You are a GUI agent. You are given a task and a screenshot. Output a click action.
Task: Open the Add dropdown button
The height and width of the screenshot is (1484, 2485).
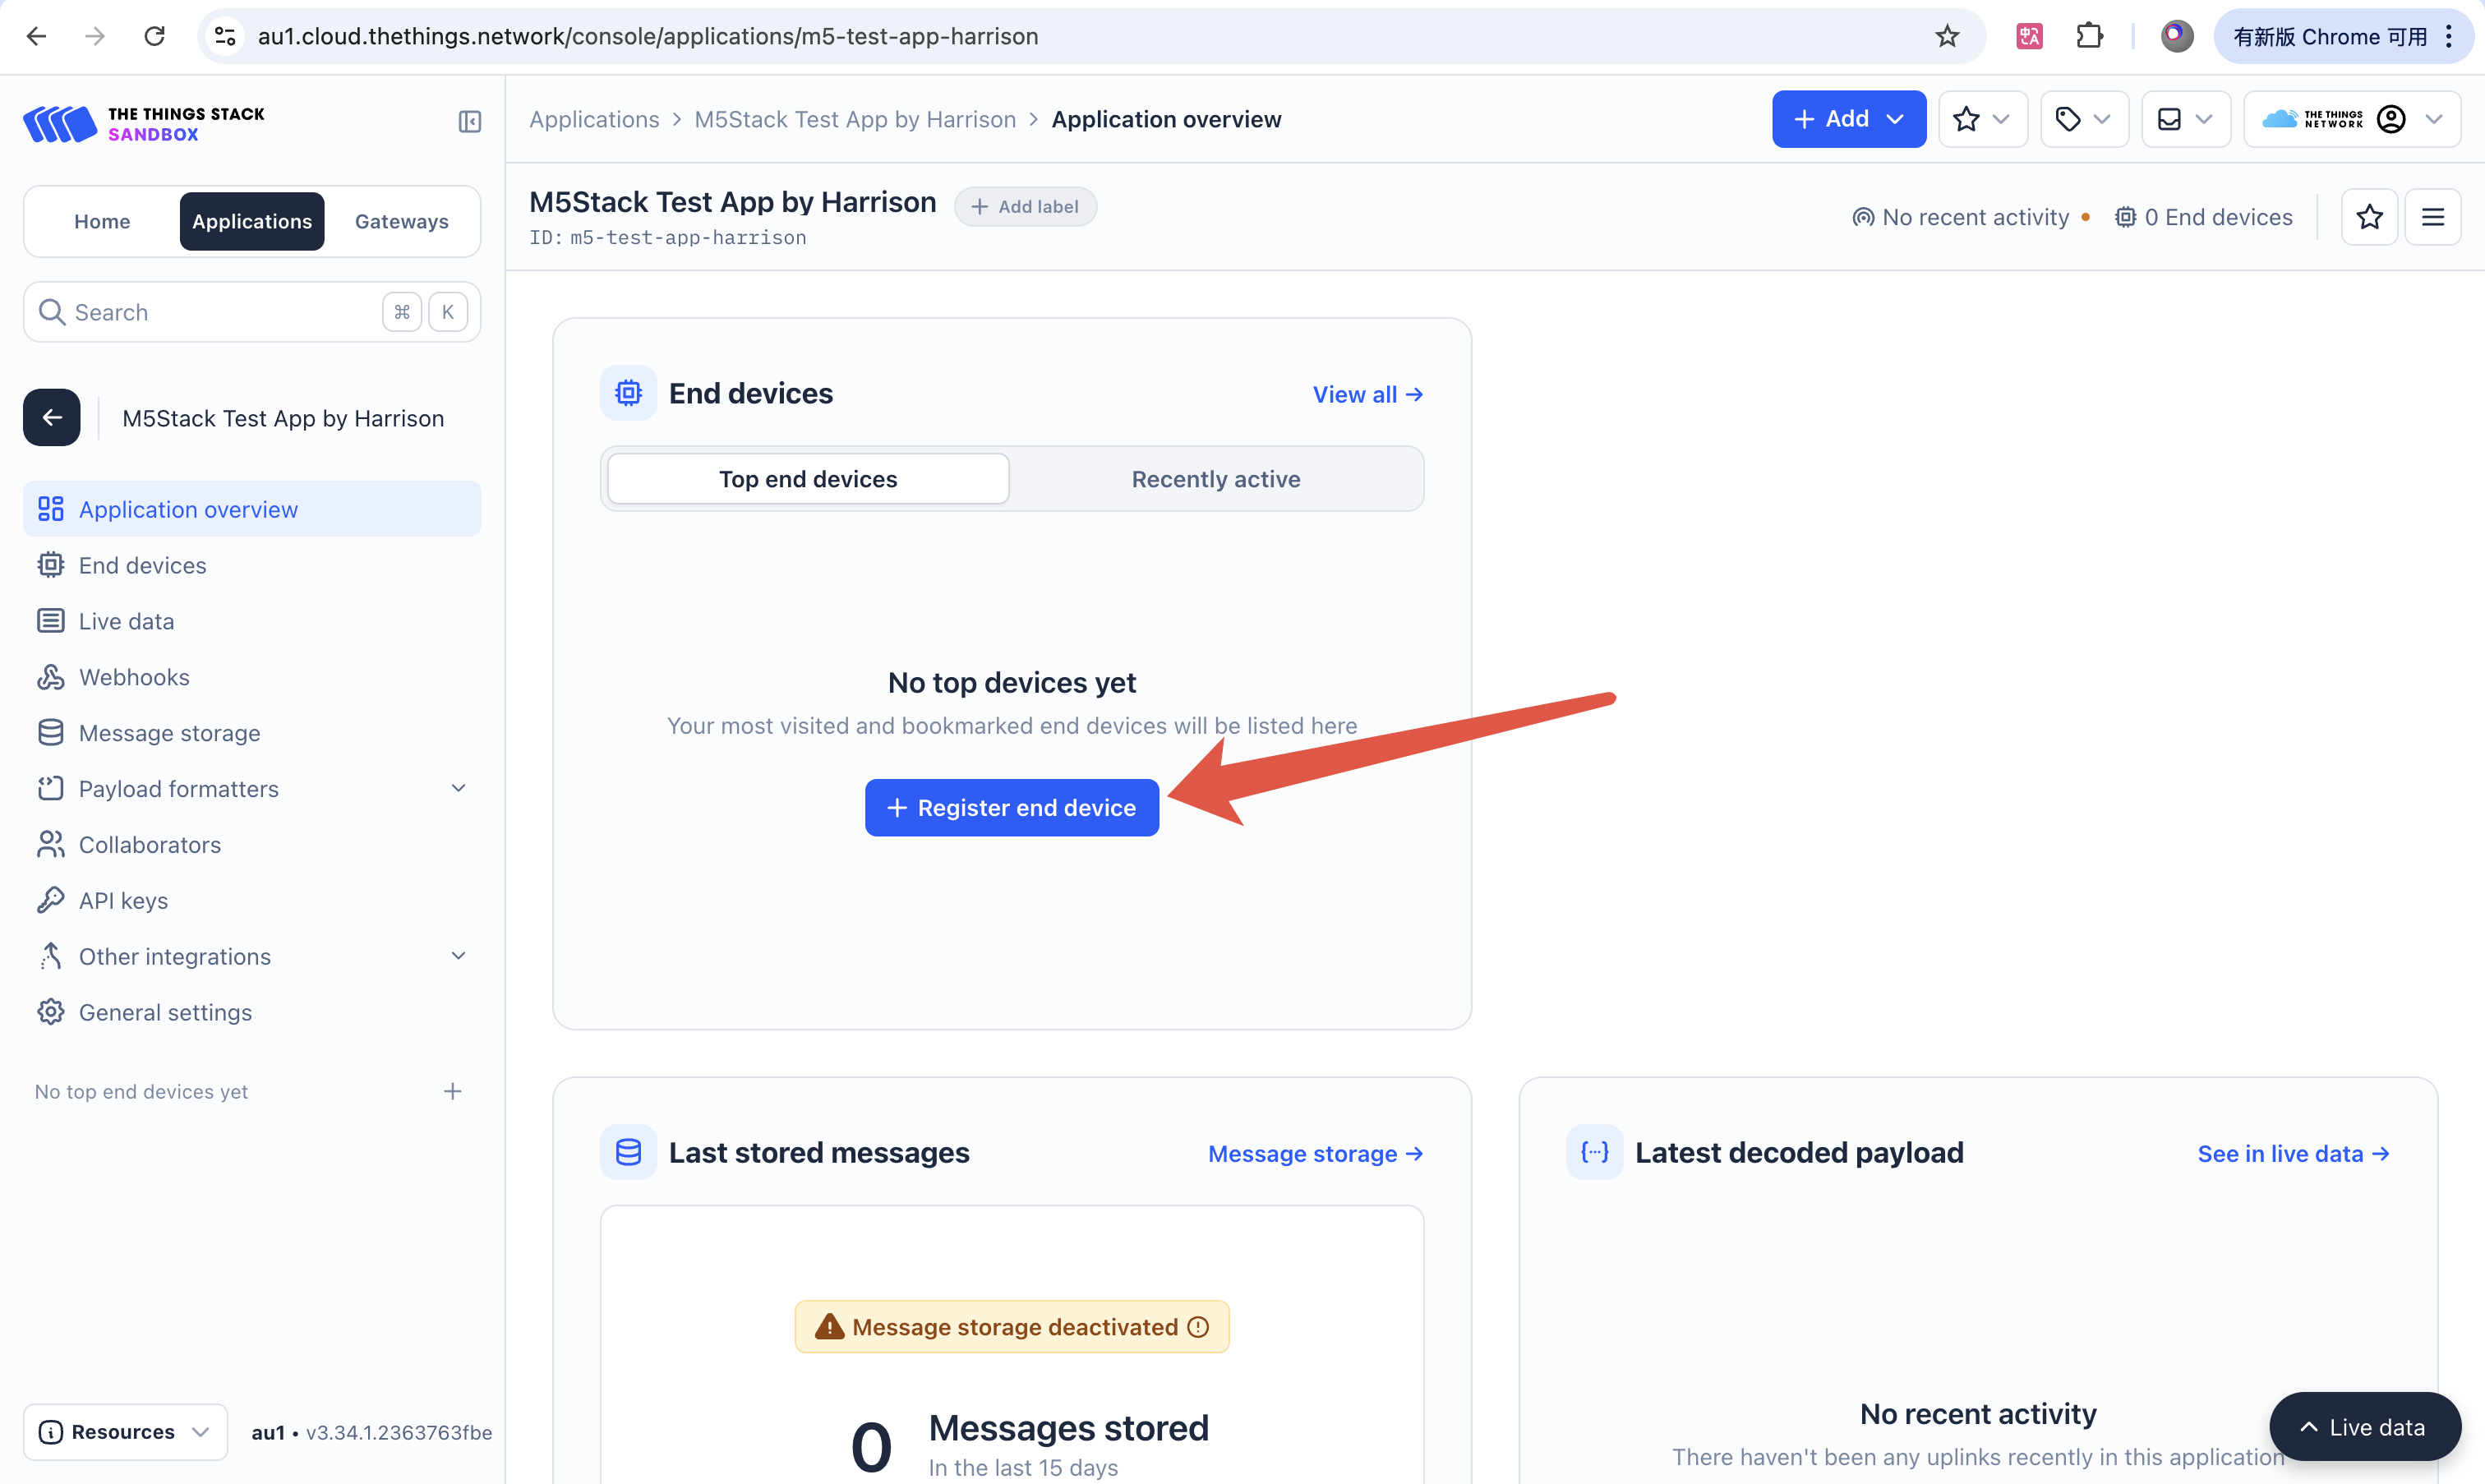1849,119
